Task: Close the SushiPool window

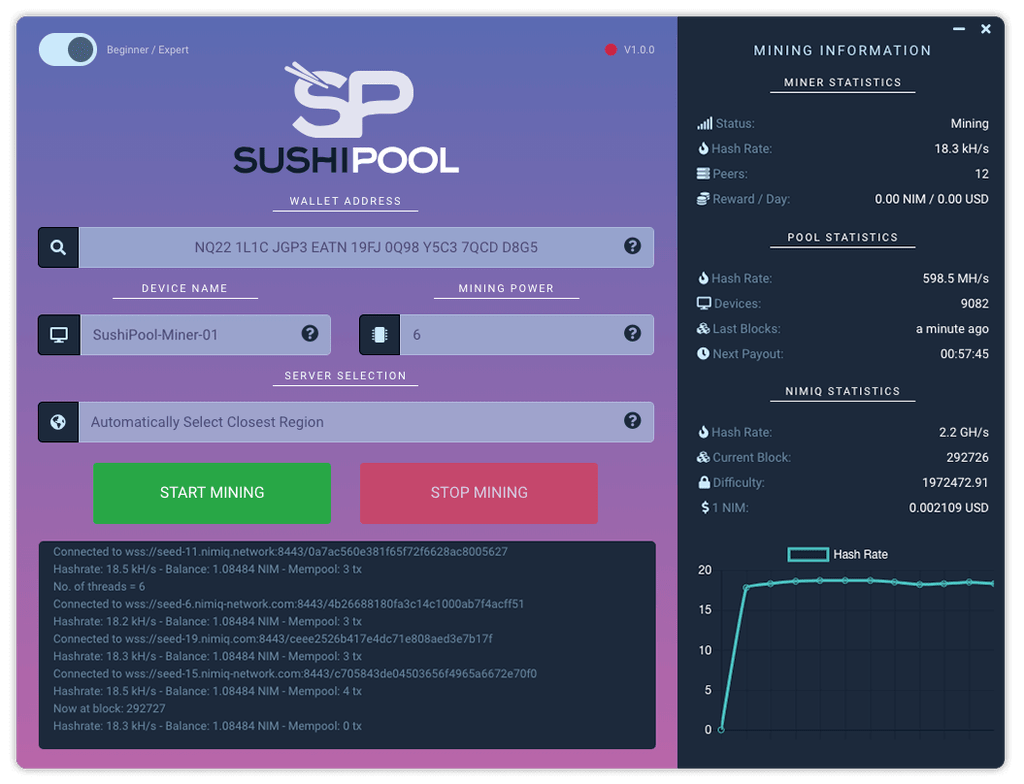Action: point(986,29)
